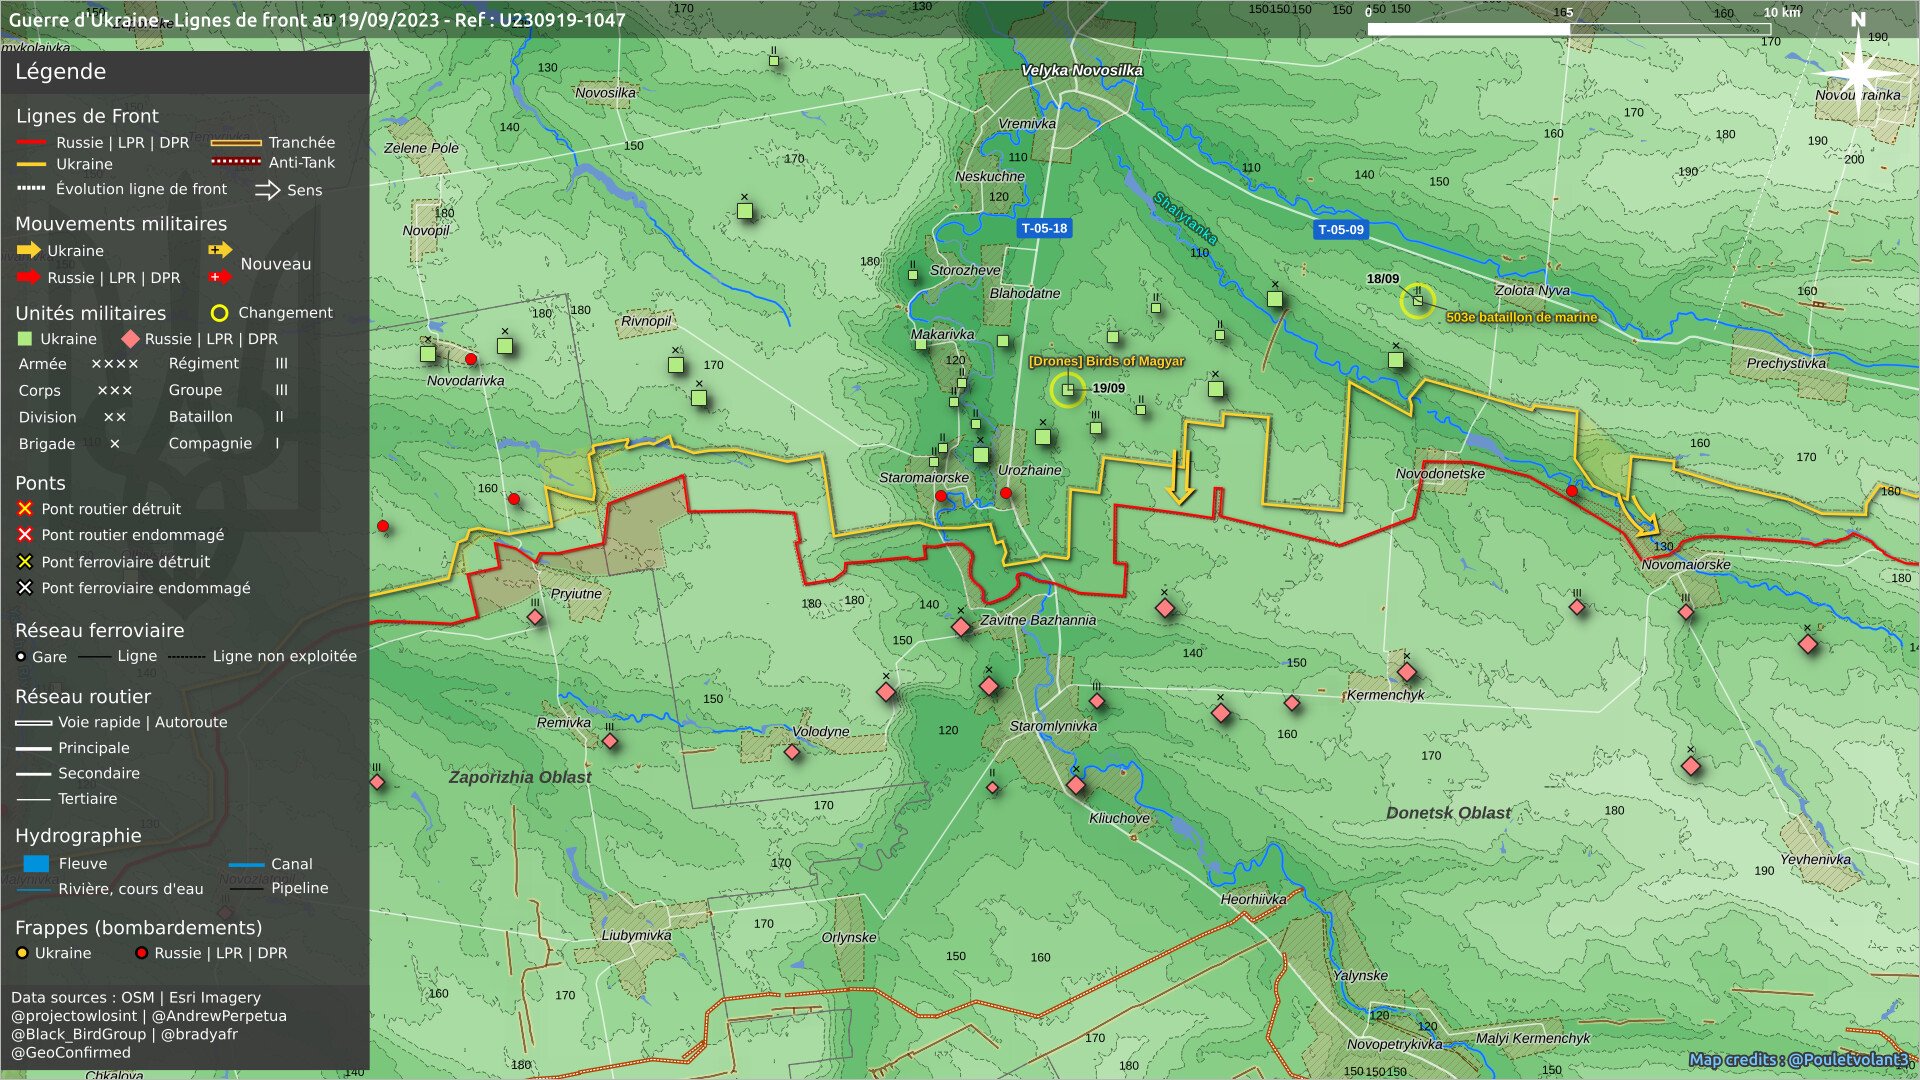This screenshot has width=1920, height=1080.
Task: Click the 'Pont routier détruit' legend icon
Action: click(x=25, y=509)
